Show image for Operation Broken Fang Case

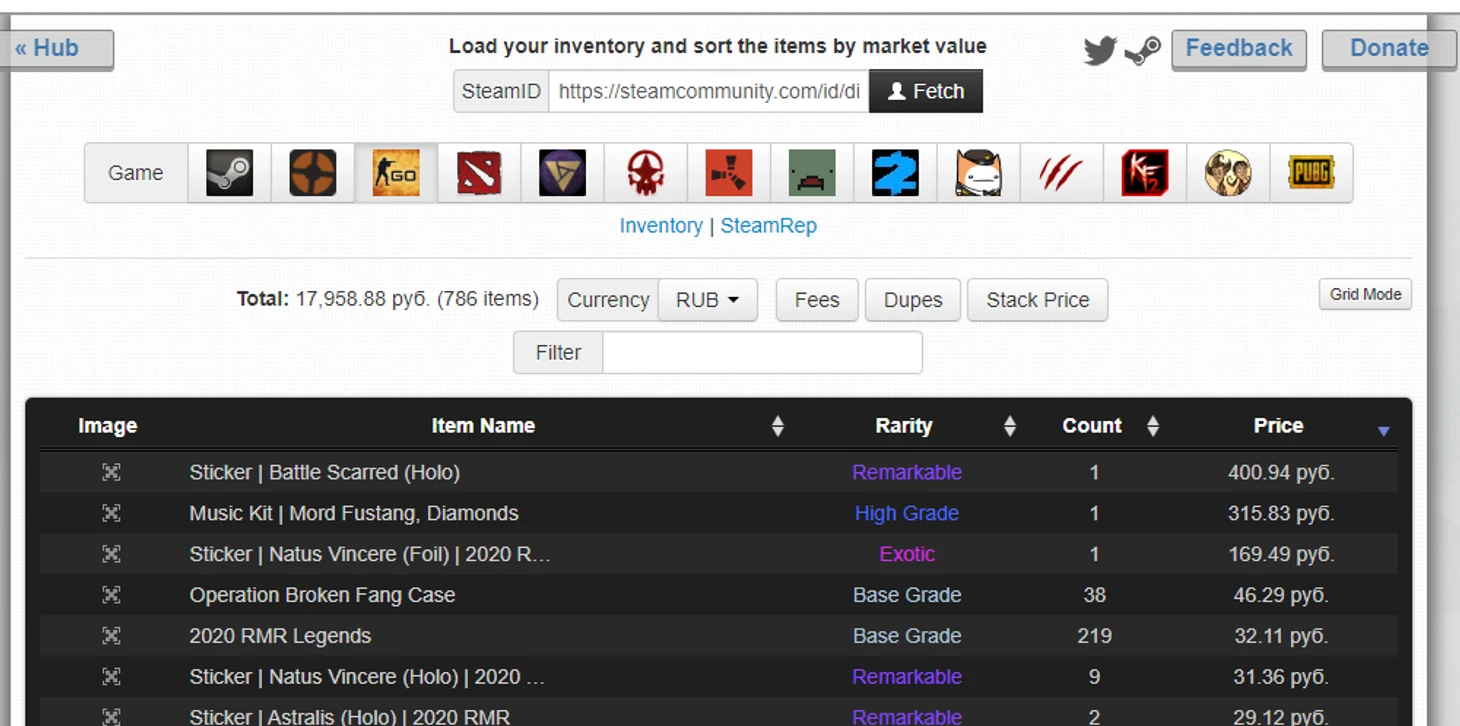pos(111,595)
